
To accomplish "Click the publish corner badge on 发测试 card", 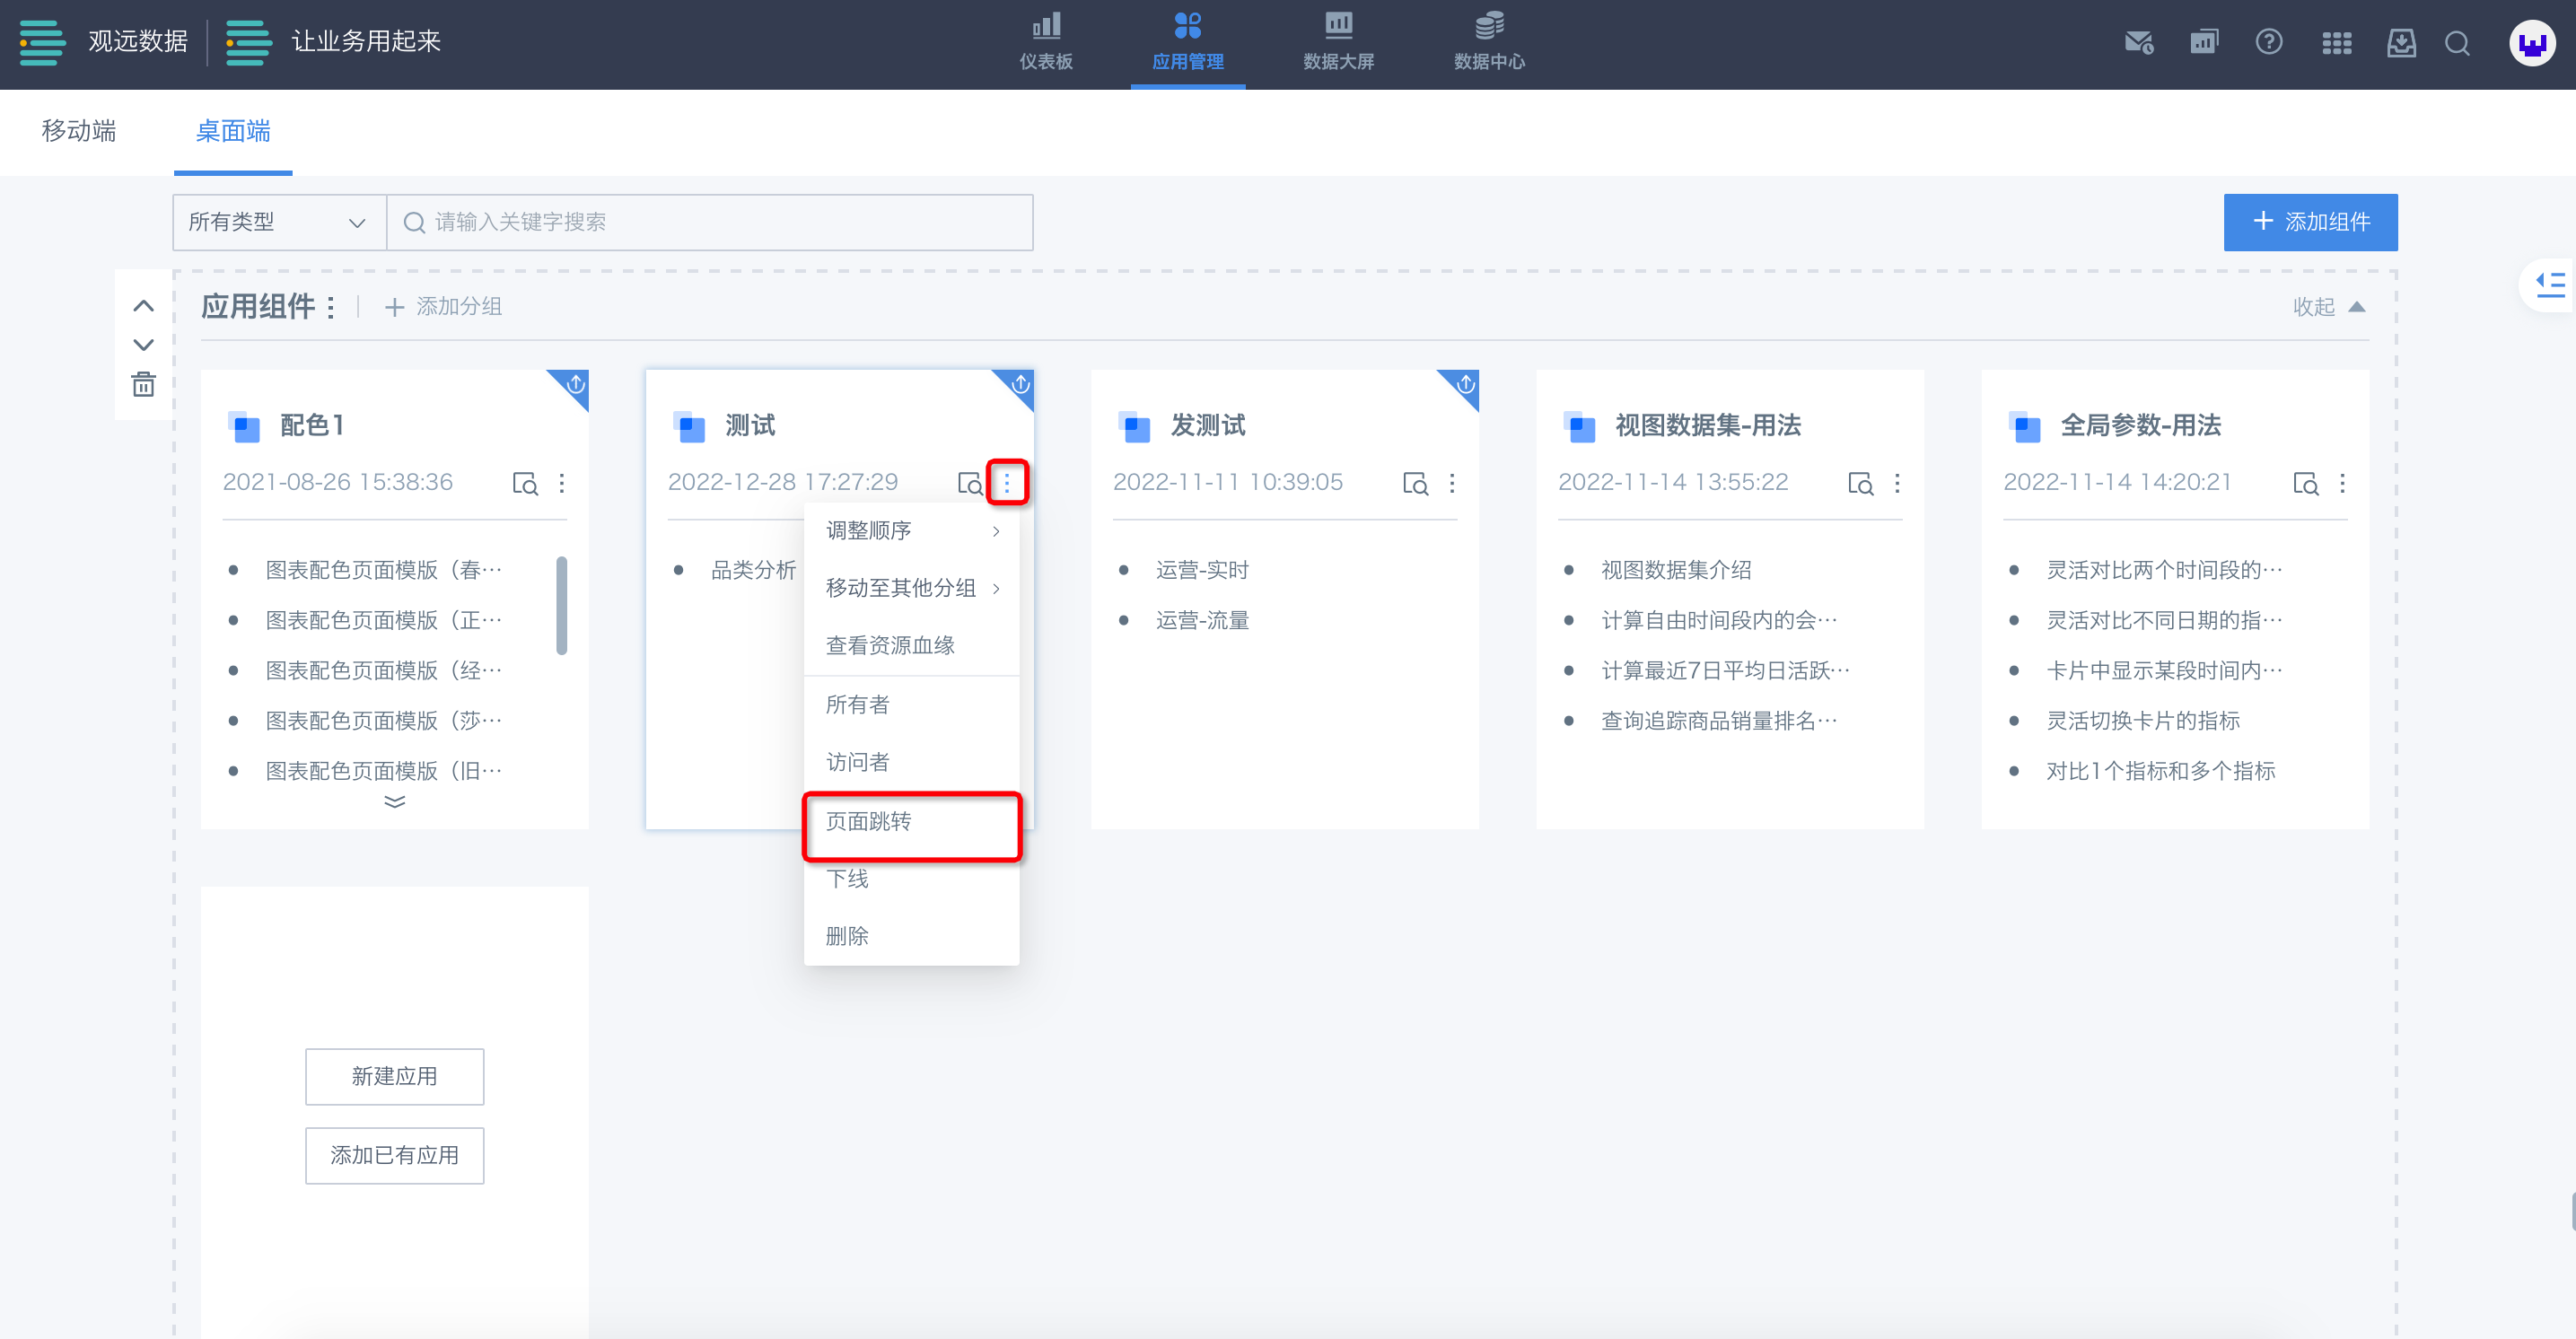I will pyautogui.click(x=1463, y=386).
